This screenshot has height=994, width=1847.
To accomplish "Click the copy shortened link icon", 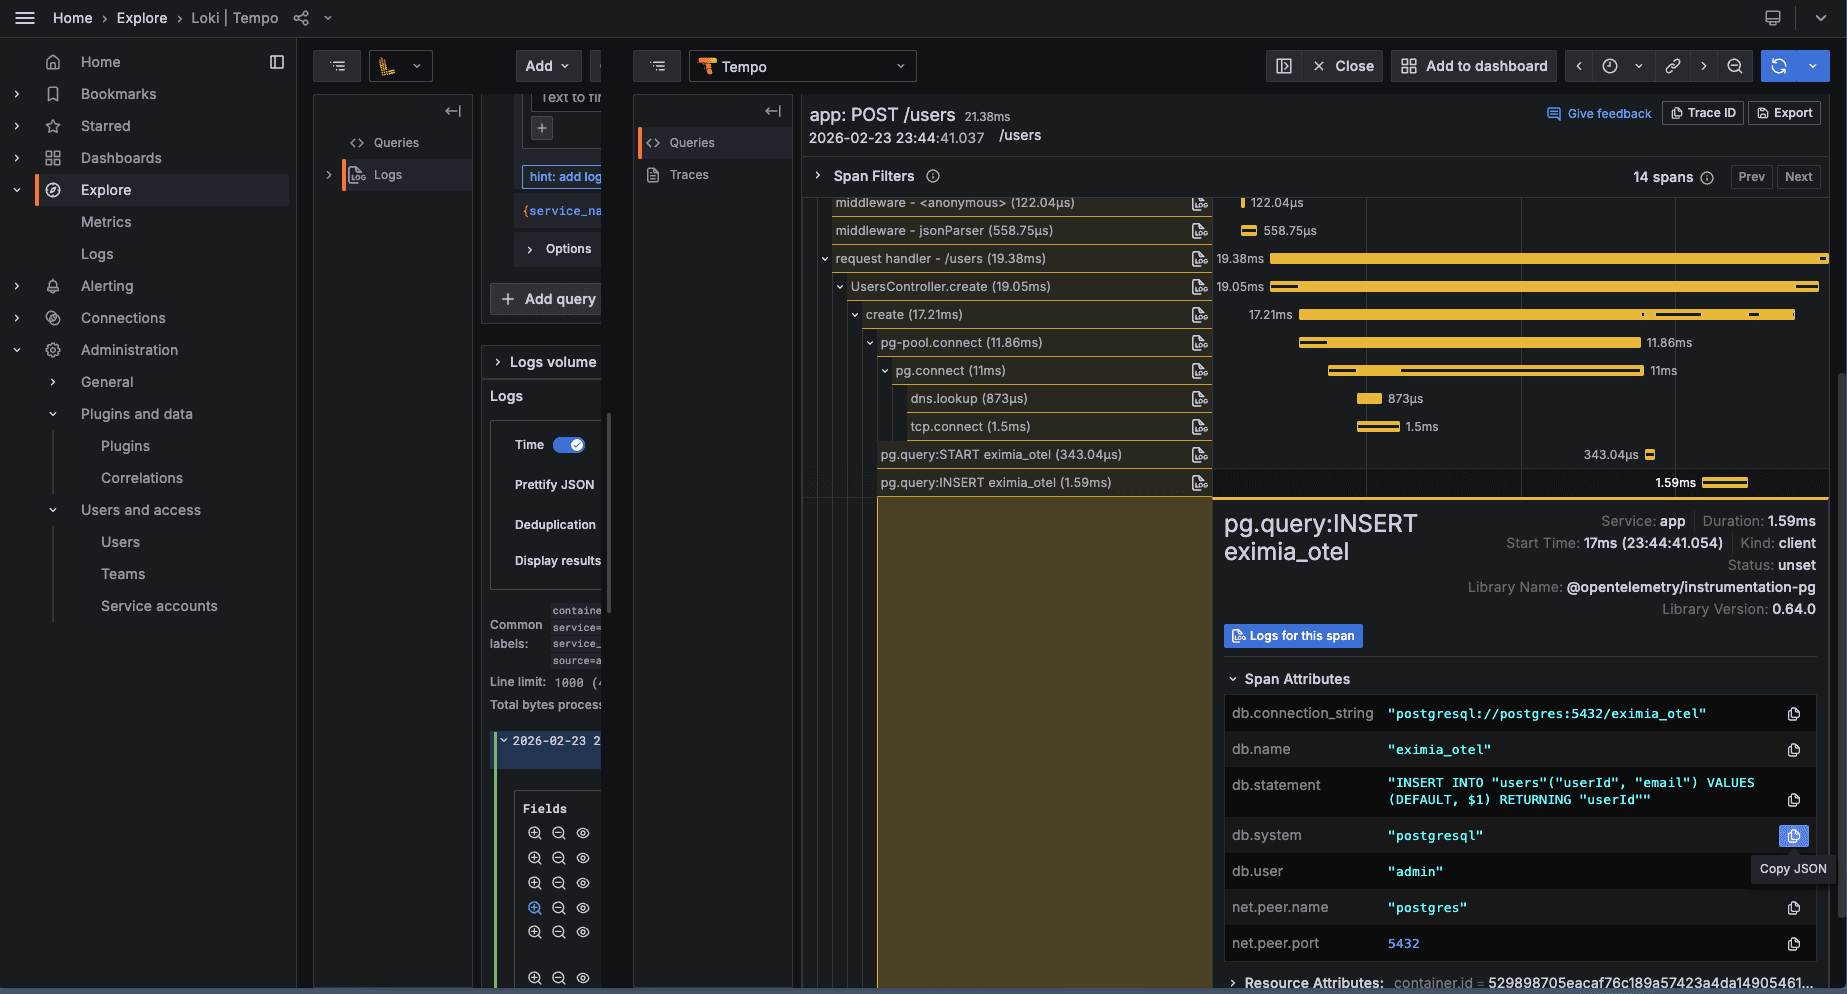I will (x=1673, y=66).
